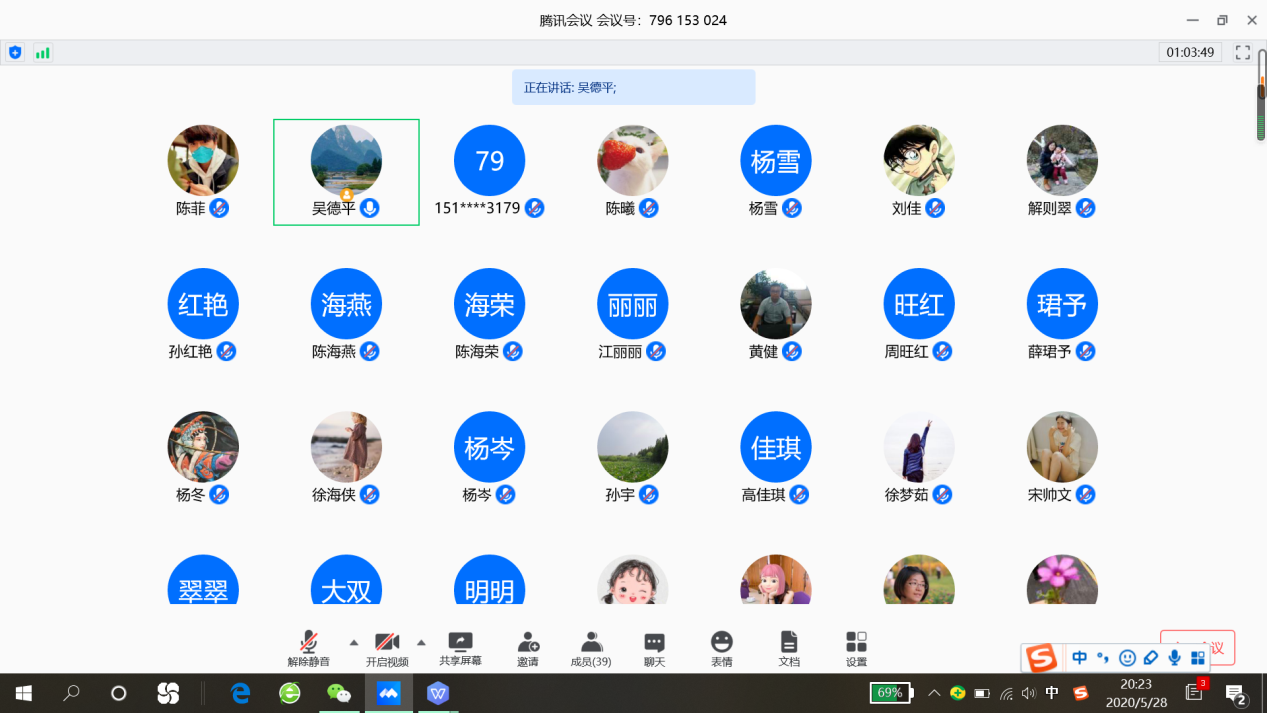Click the vertical scrollbar on right edge

pyautogui.click(x=1261, y=110)
